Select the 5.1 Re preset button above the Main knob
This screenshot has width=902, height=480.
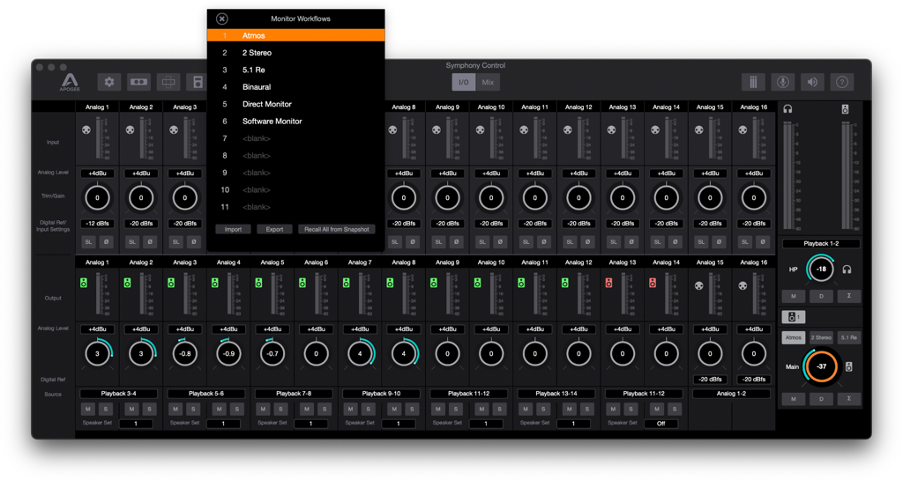(849, 337)
